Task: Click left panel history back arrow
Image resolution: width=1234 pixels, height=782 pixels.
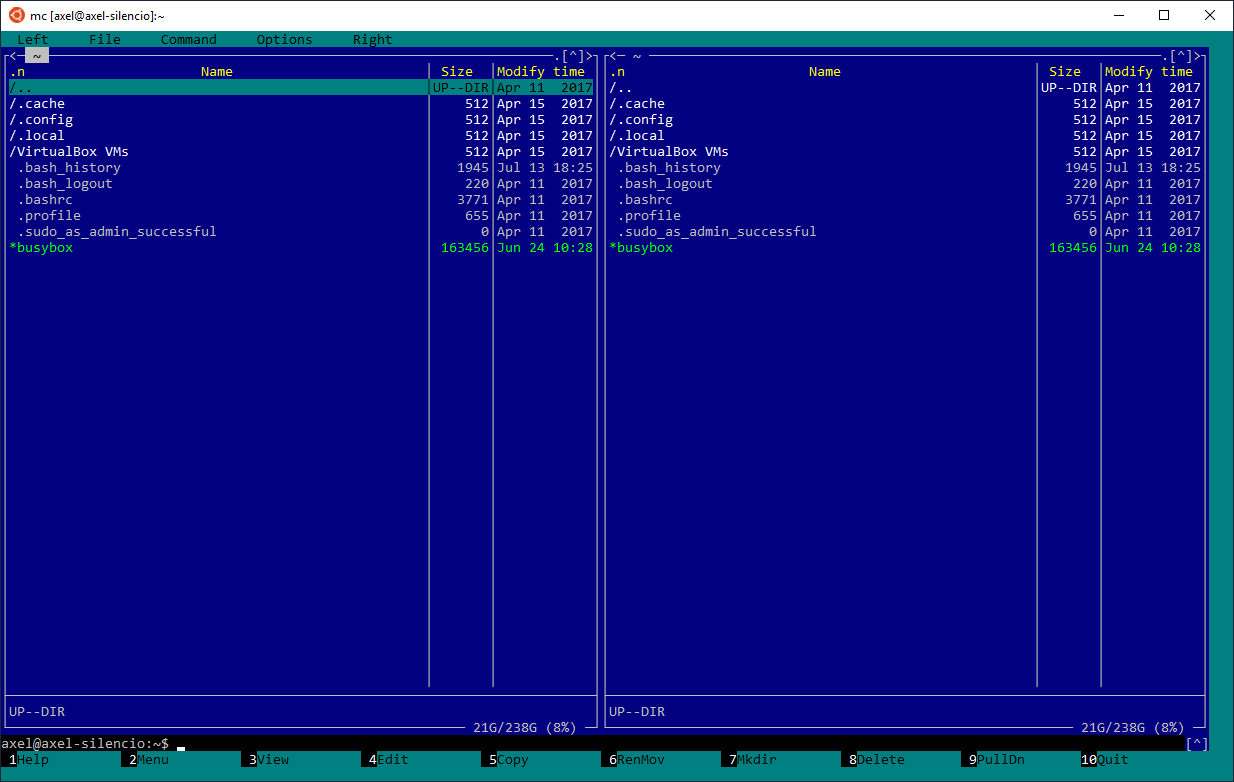Action: tap(13, 56)
